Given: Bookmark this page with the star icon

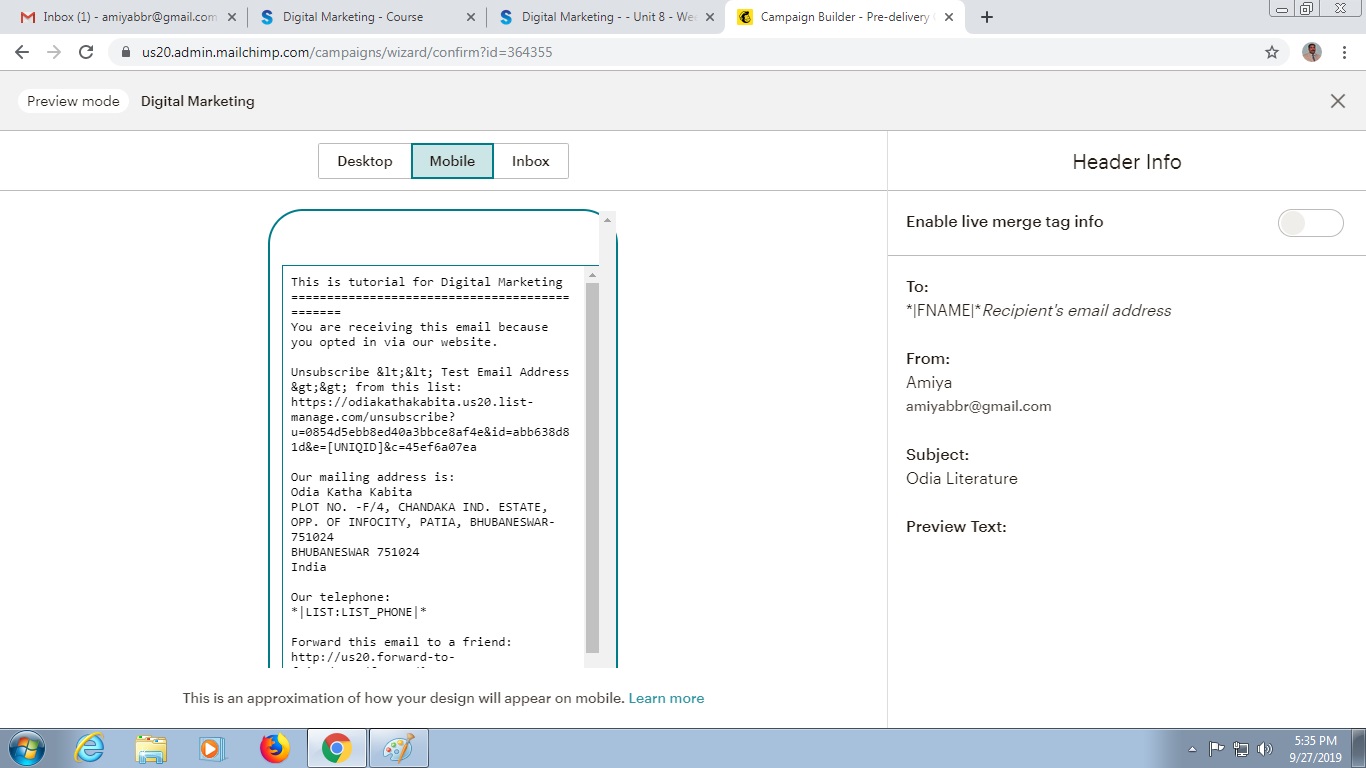Looking at the screenshot, I should pos(1271,52).
